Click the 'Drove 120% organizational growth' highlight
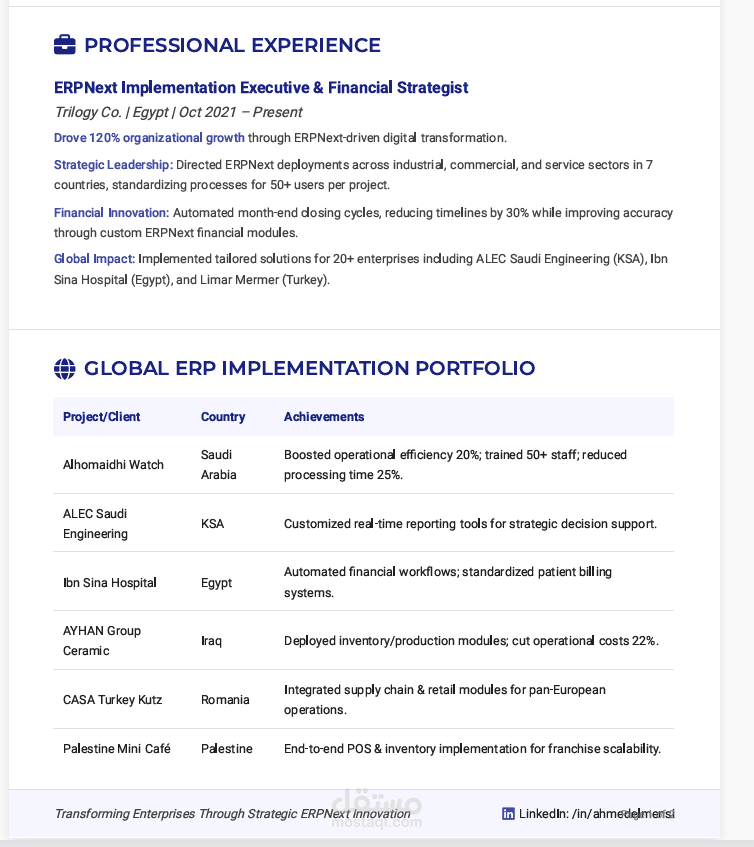 (149, 138)
